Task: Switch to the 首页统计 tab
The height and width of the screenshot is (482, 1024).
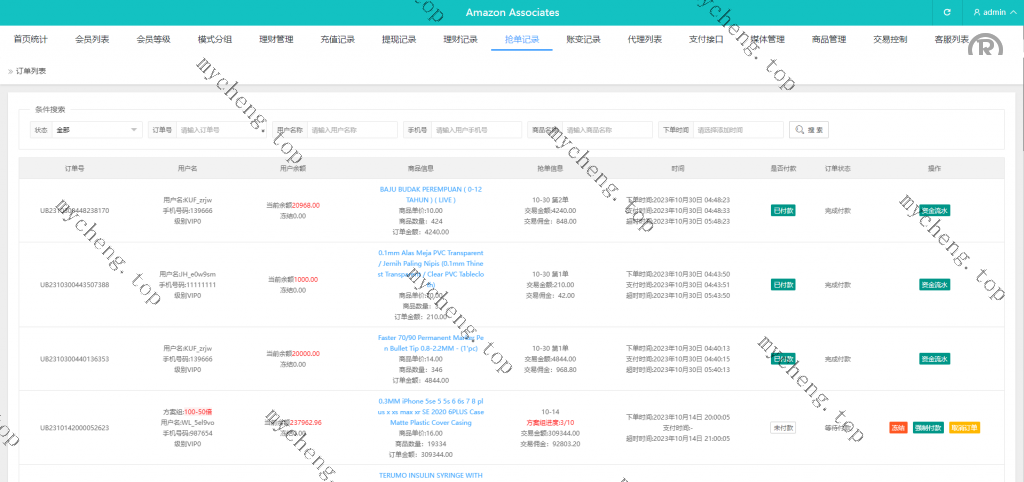Action: [30, 40]
